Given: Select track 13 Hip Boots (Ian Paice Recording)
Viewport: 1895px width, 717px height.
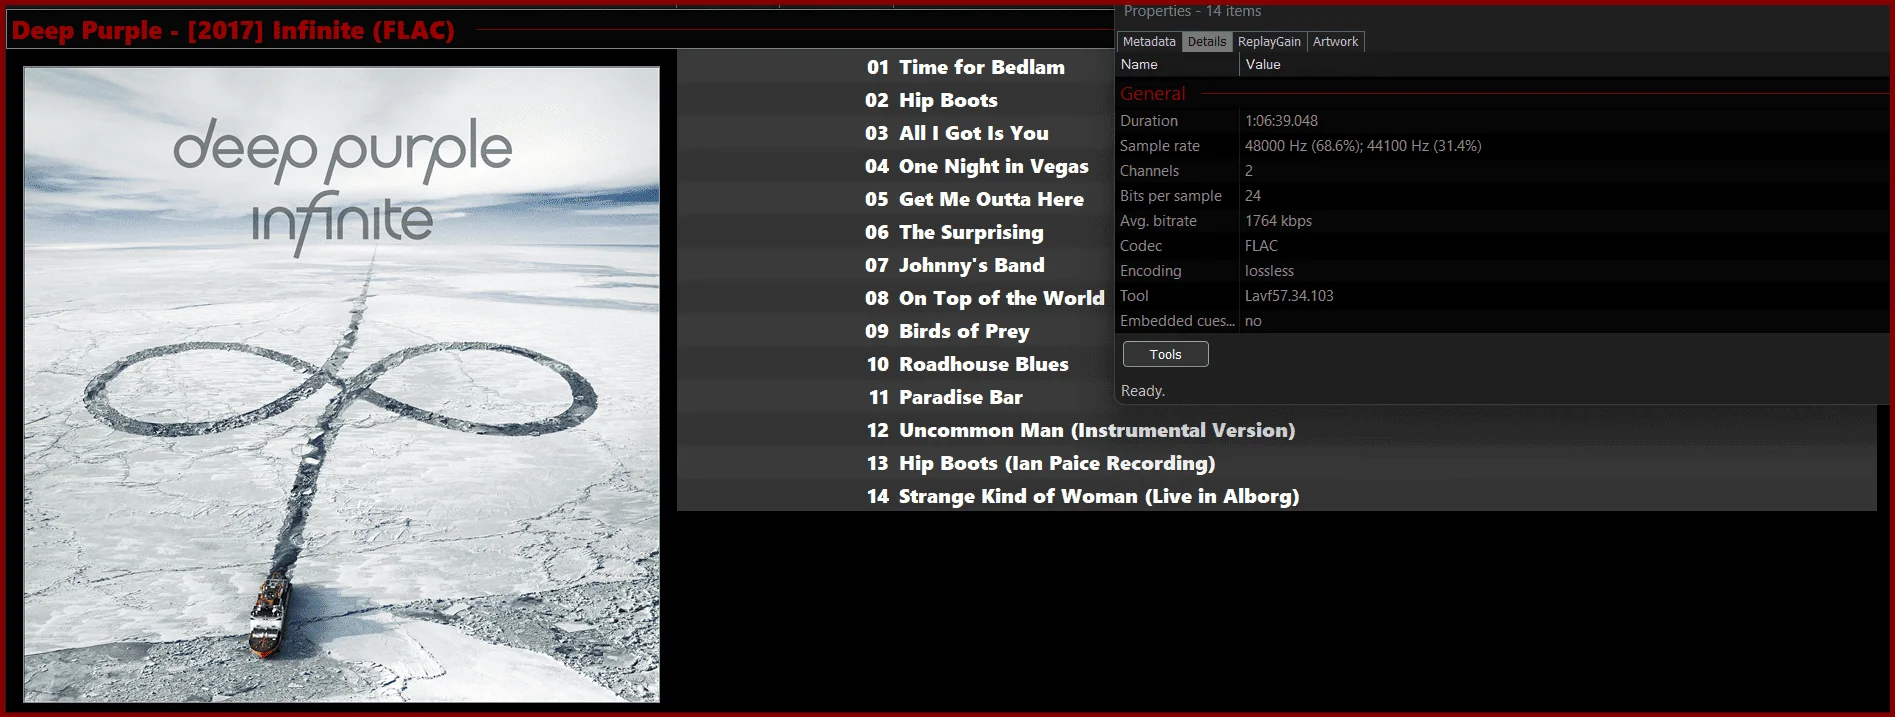Looking at the screenshot, I should (x=1041, y=463).
